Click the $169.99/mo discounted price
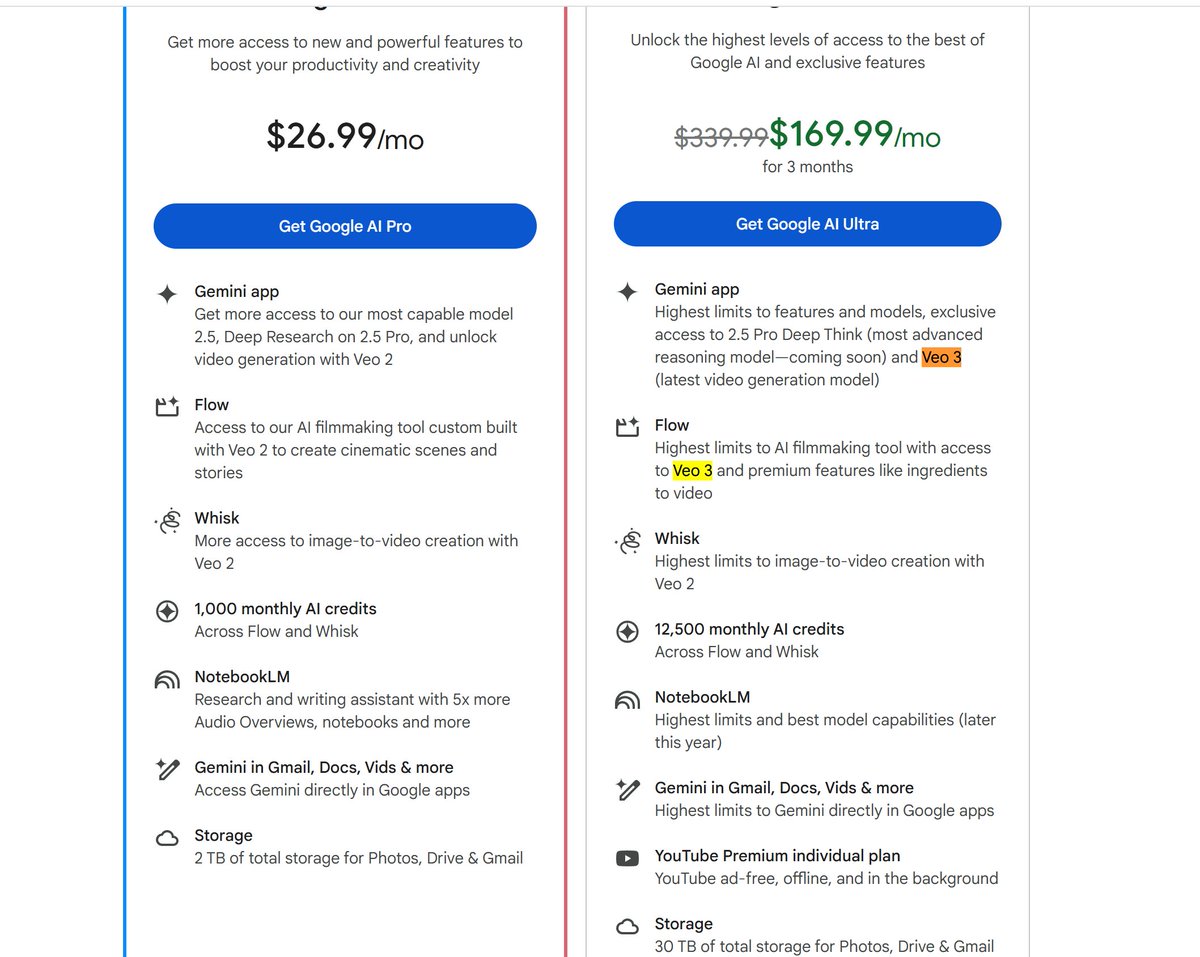 (x=855, y=134)
